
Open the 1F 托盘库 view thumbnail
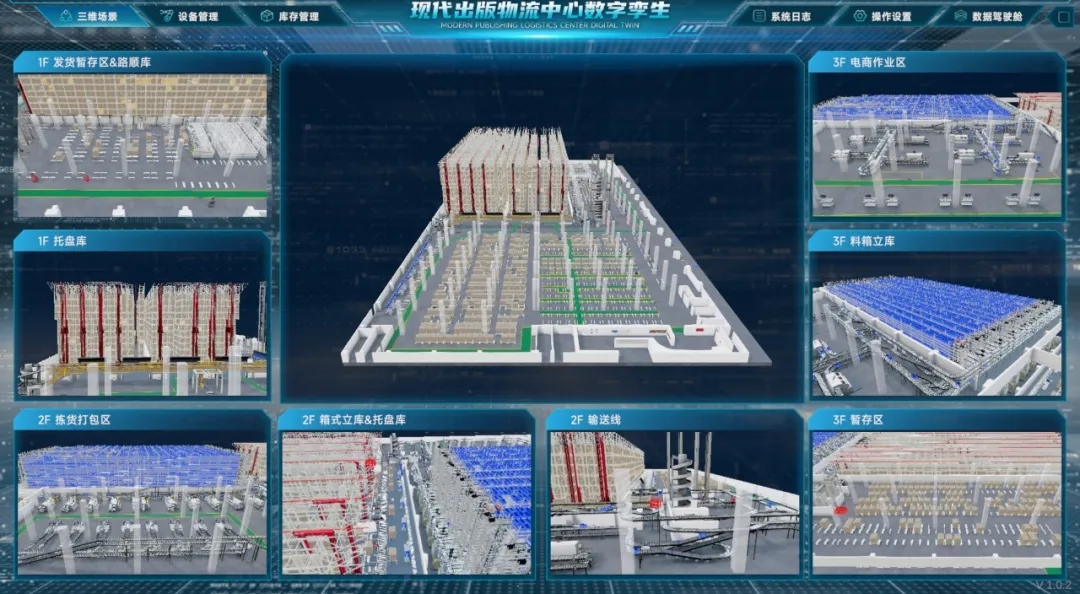click(142, 324)
